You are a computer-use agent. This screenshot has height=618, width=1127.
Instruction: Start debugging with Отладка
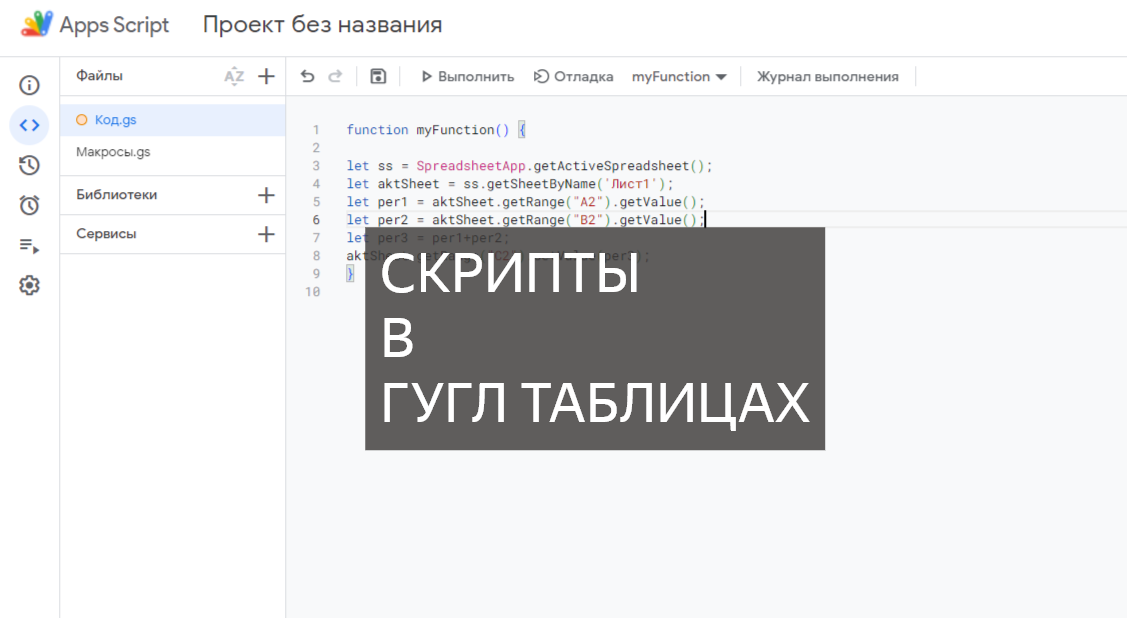pyautogui.click(x=573, y=76)
